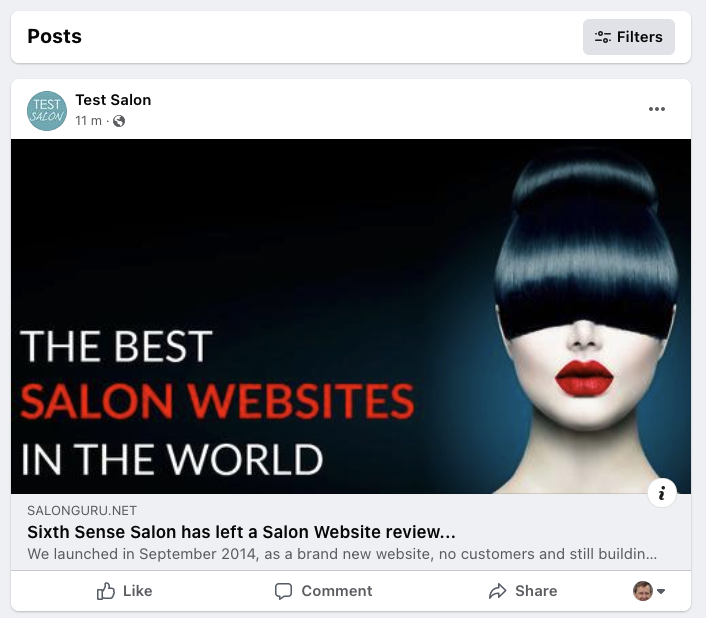
Task: Share the Test Salon post
Action: [x=523, y=591]
